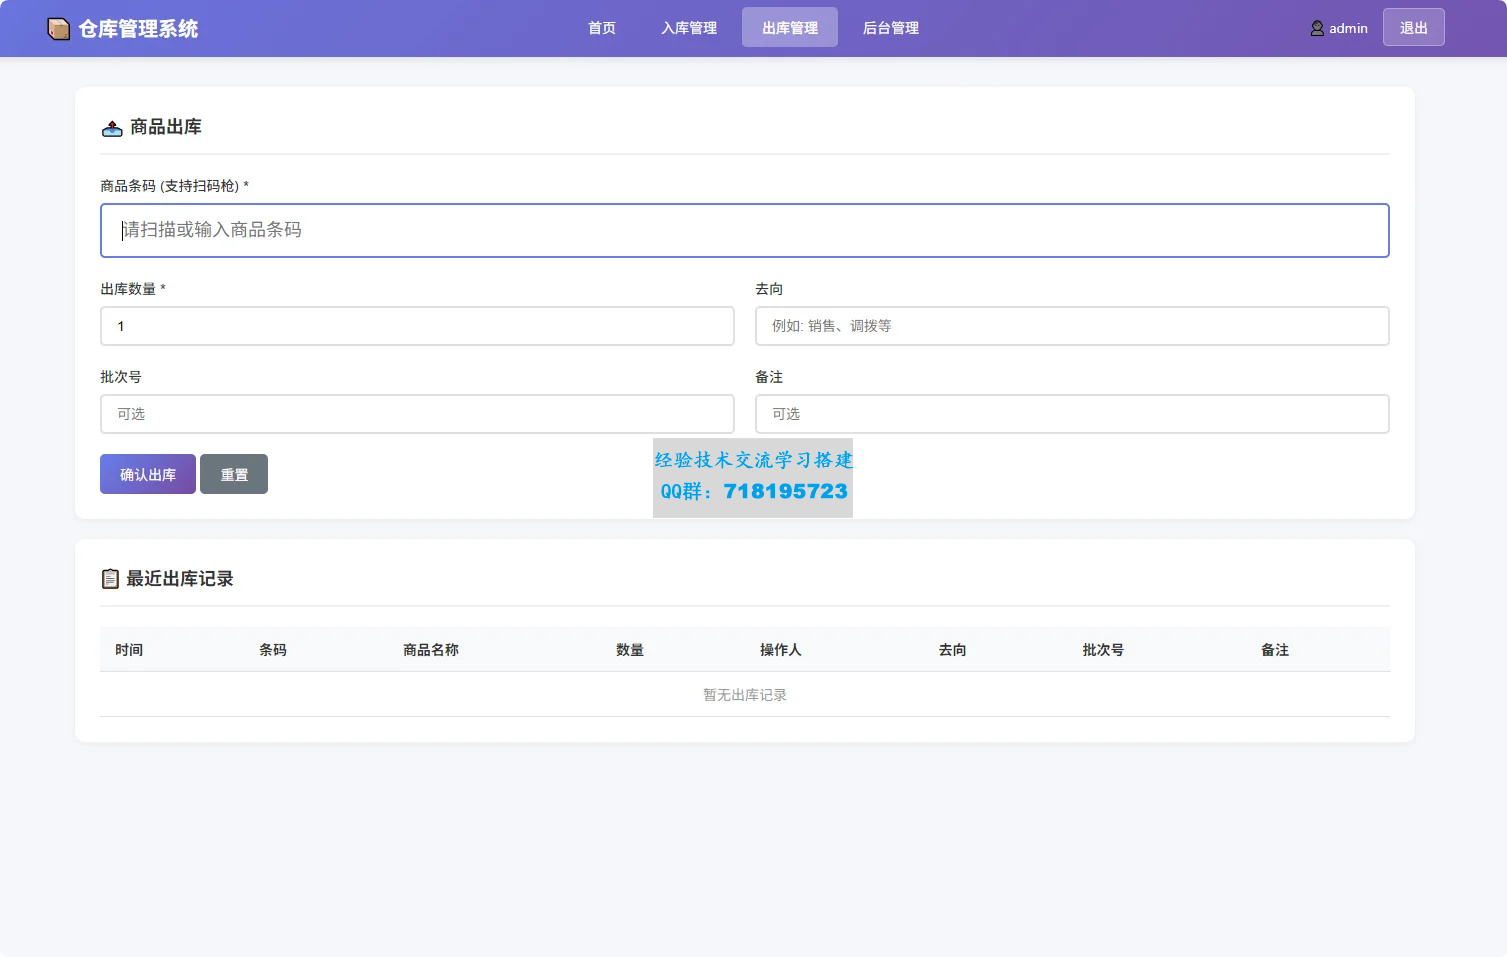Open 后台管理 nav item

click(891, 28)
